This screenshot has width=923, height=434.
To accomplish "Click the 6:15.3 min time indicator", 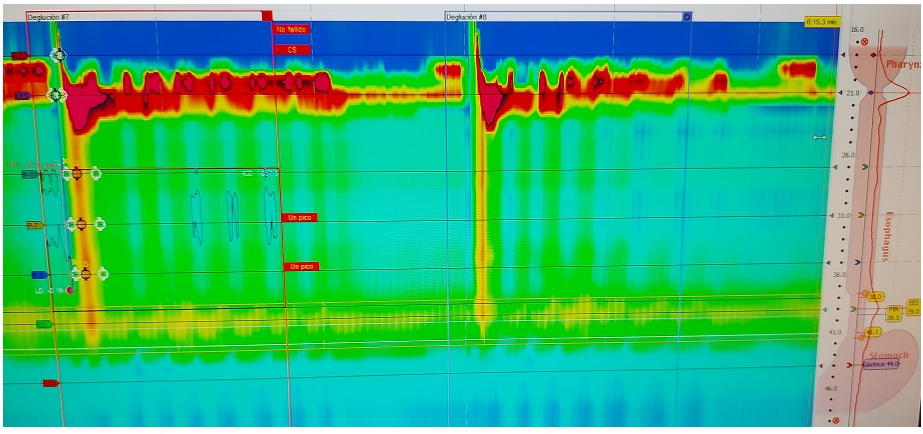I will pos(822,21).
